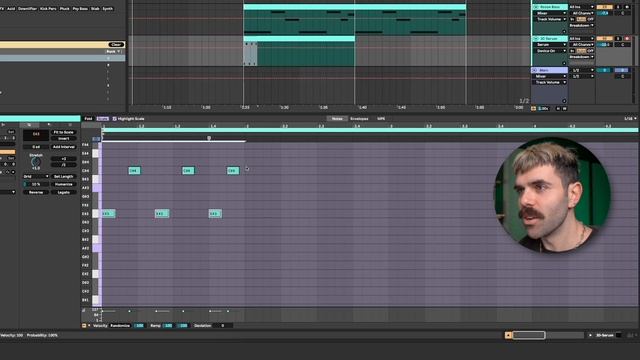Select the Psy Bass browser tag

coord(80,9)
